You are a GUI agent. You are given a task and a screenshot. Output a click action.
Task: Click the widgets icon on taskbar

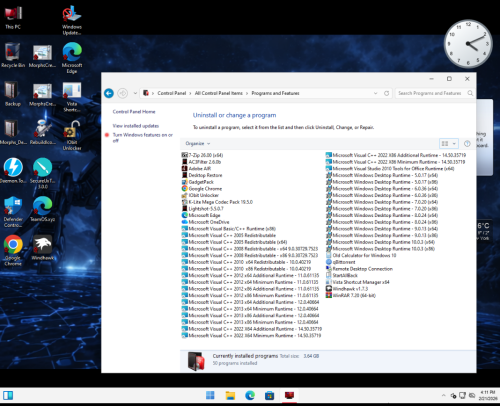coord(8,395)
